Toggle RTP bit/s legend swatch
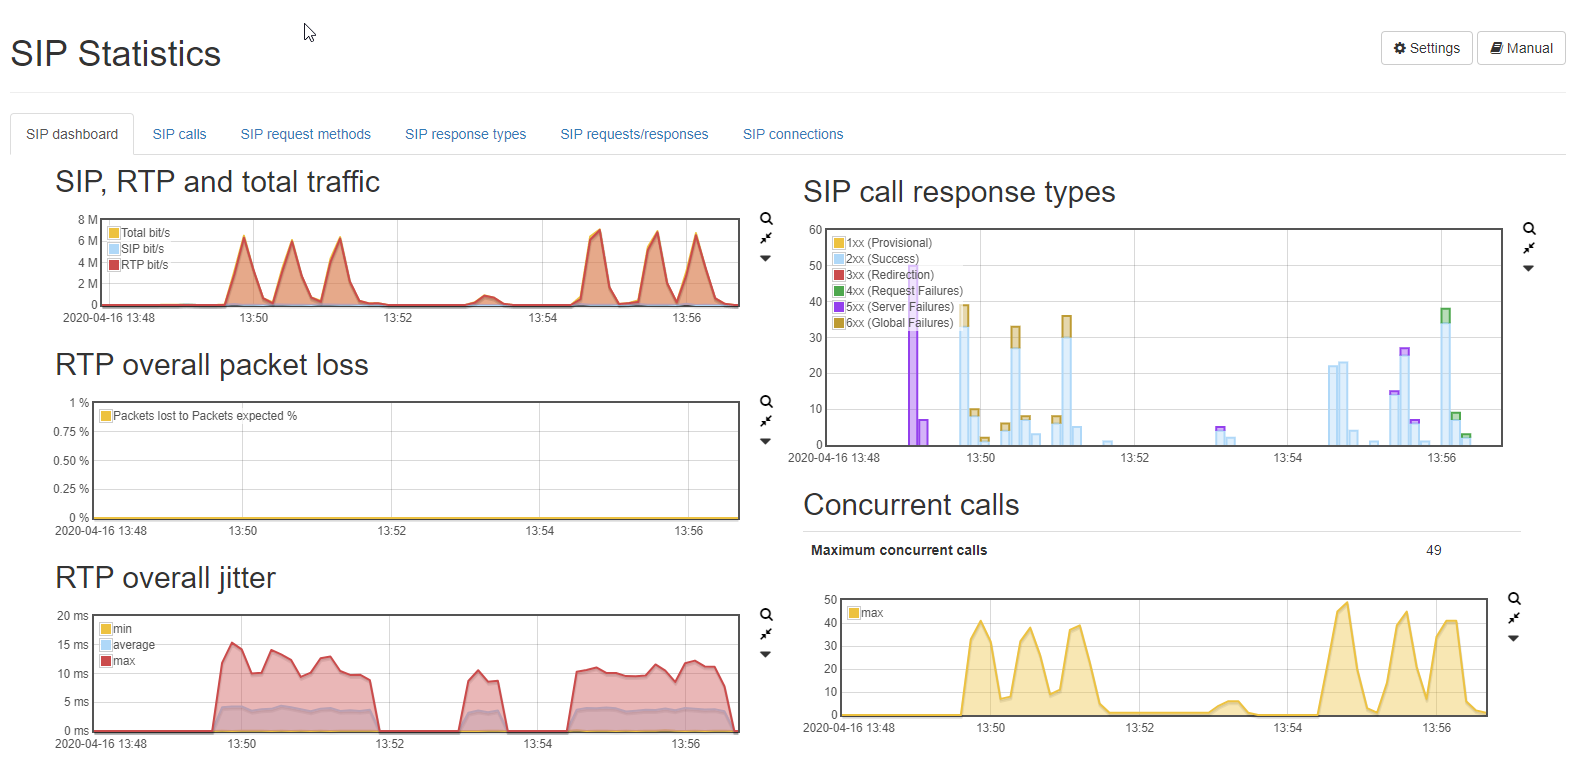 tap(114, 265)
